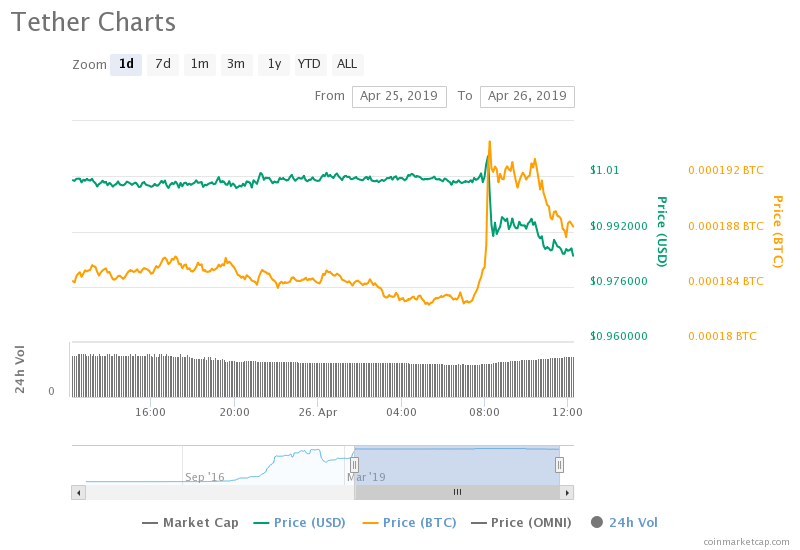Image resolution: width=800 pixels, height=550 pixels.
Task: Click the 12:00 time axis label
Action: point(567,412)
